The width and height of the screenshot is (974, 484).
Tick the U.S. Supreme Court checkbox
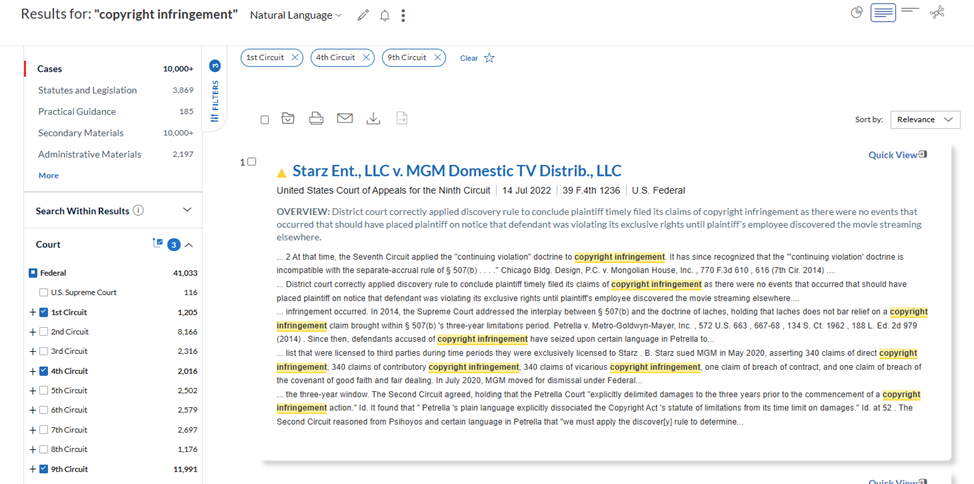(43, 293)
